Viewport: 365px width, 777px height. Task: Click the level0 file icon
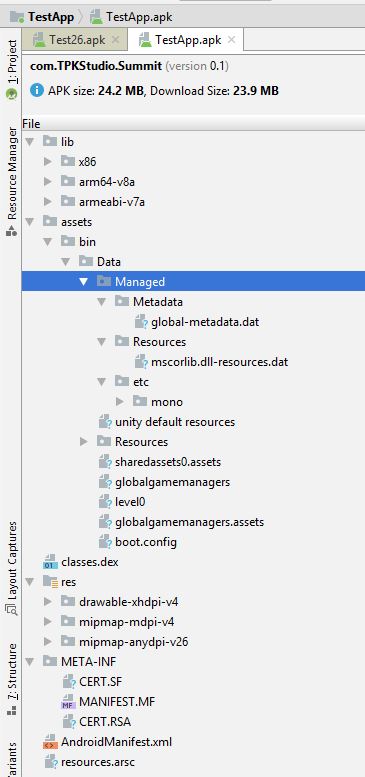click(105, 502)
